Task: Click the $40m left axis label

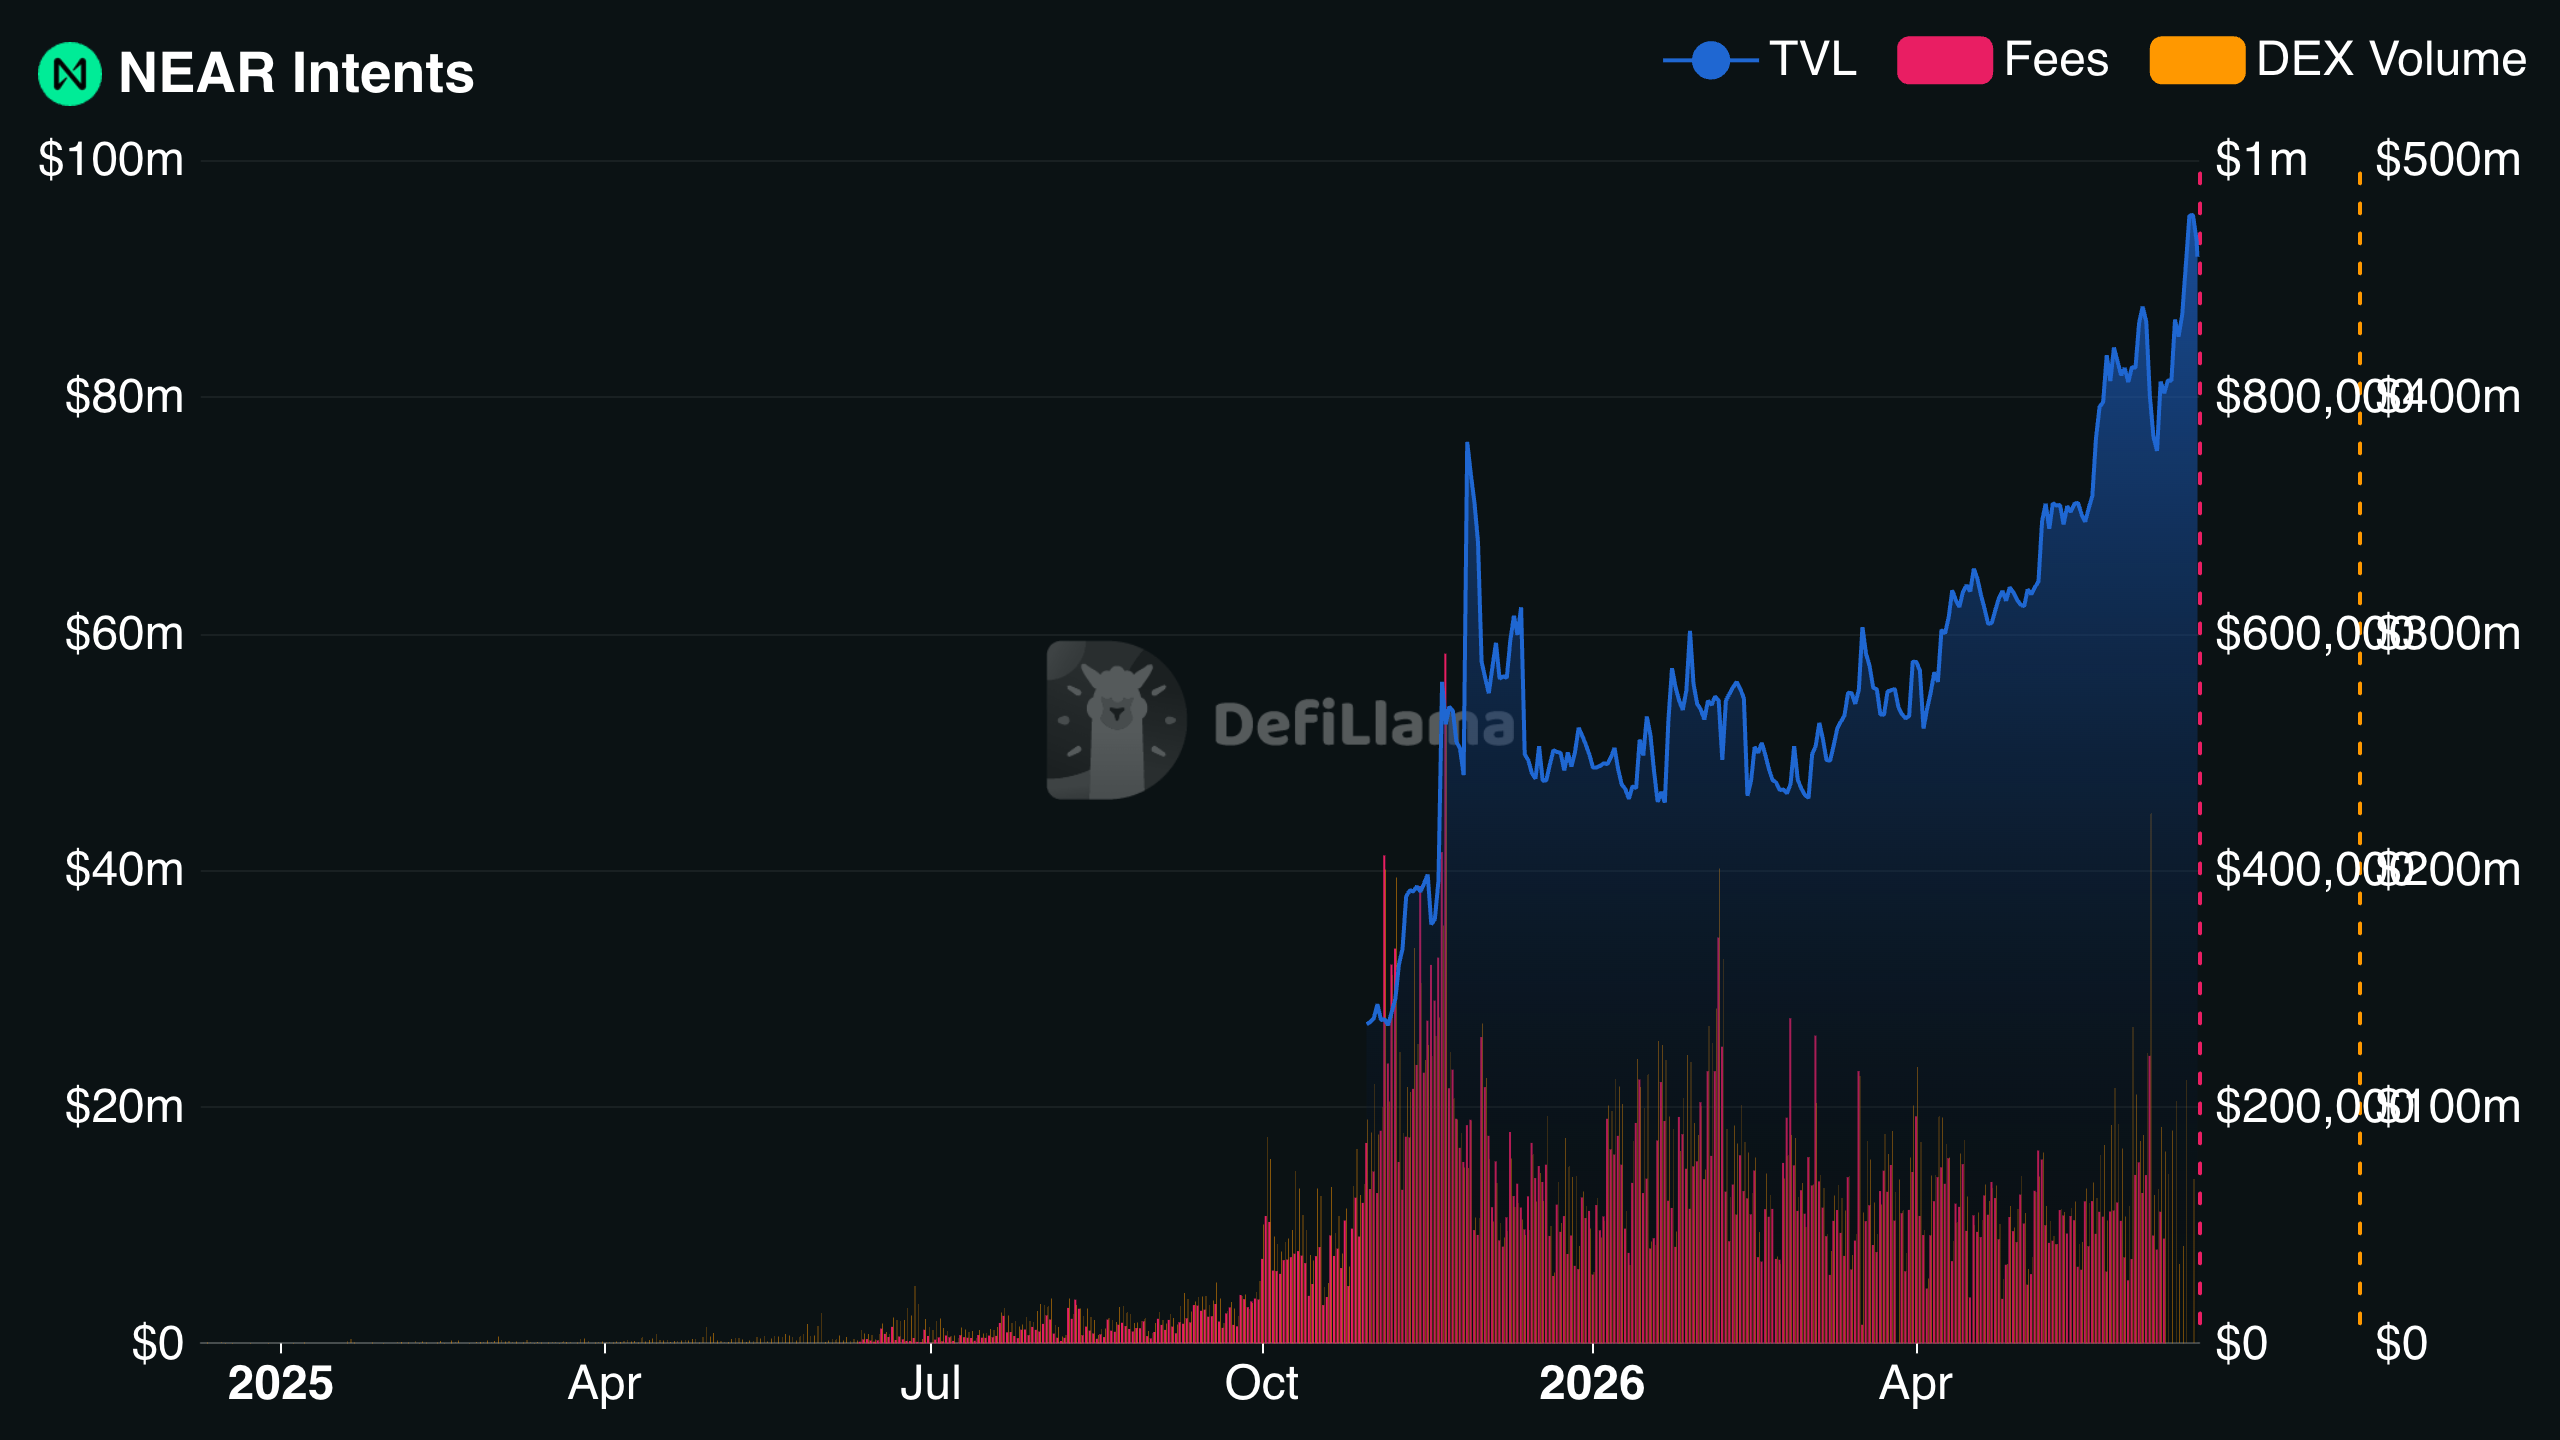Action: point(124,870)
